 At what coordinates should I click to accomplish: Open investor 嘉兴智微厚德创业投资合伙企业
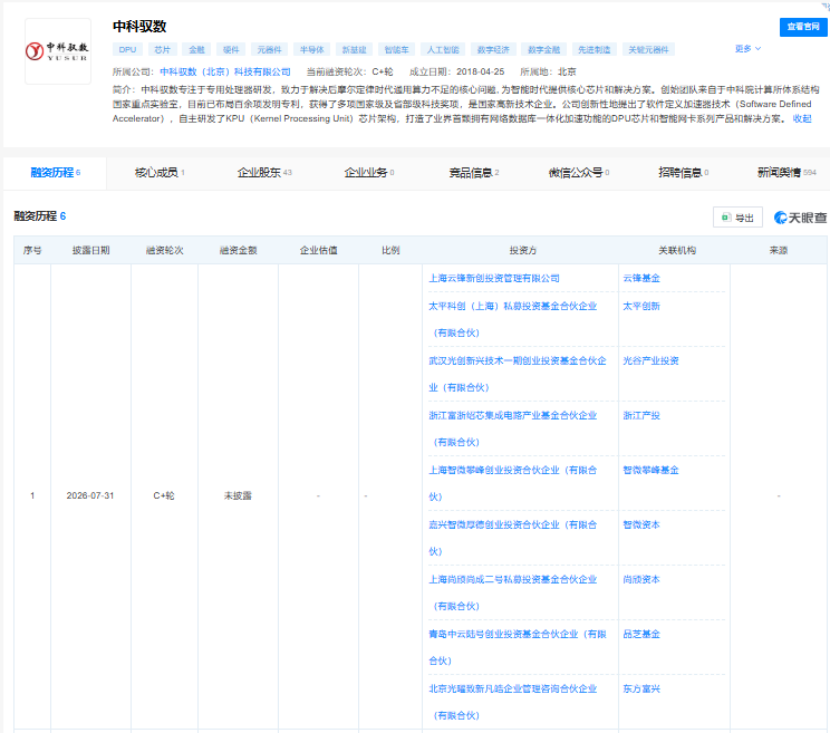tap(512, 538)
